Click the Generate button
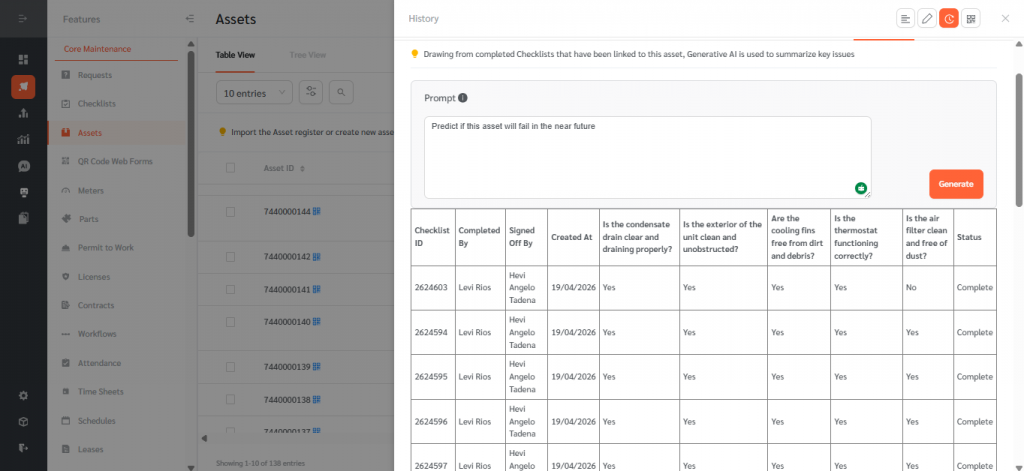Image resolution: width=1024 pixels, height=471 pixels. pyautogui.click(x=955, y=184)
